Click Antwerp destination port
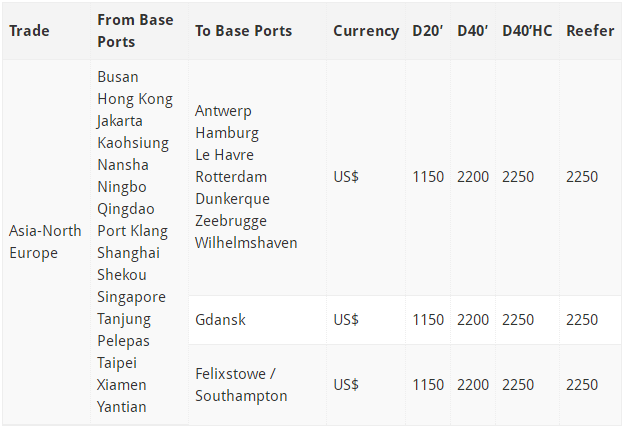The width and height of the screenshot is (625, 428). 223,111
